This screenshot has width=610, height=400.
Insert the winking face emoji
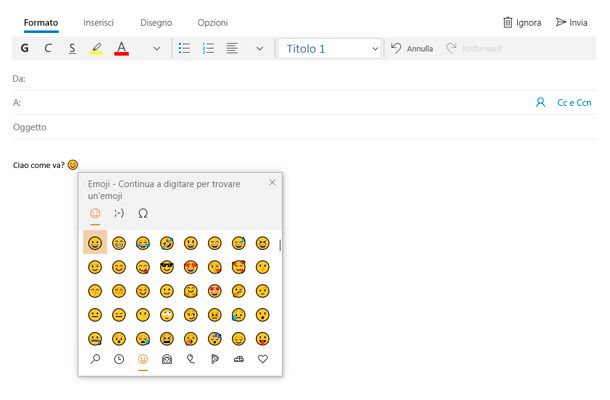point(95,267)
